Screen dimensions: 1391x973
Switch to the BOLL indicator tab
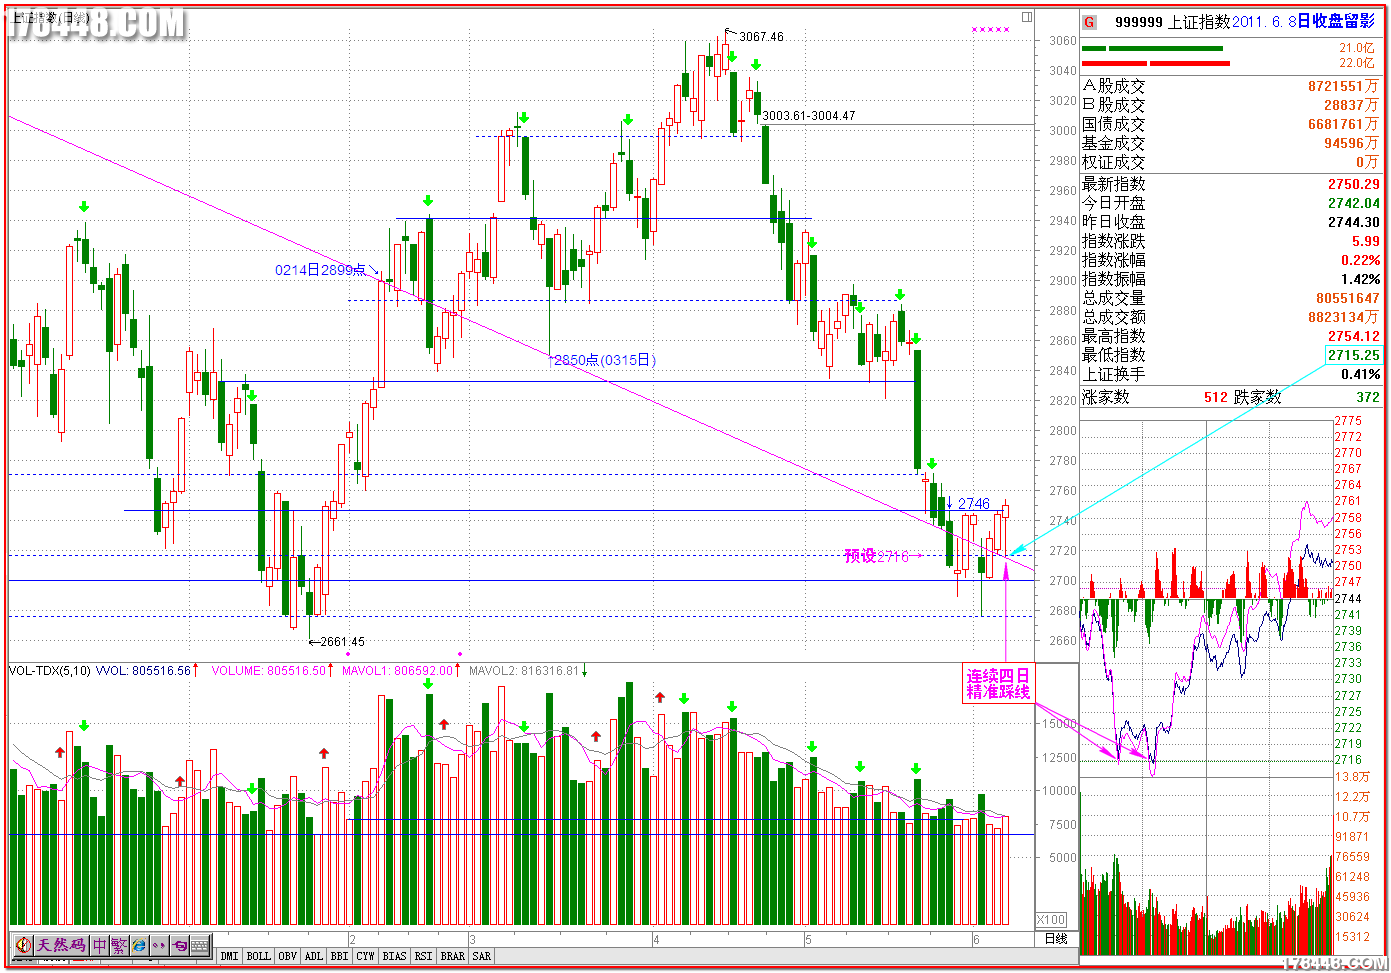click(258, 957)
